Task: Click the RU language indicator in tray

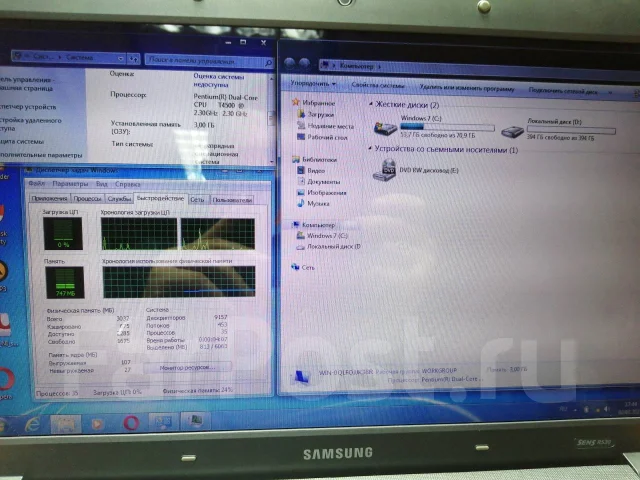Action: pyautogui.click(x=563, y=409)
